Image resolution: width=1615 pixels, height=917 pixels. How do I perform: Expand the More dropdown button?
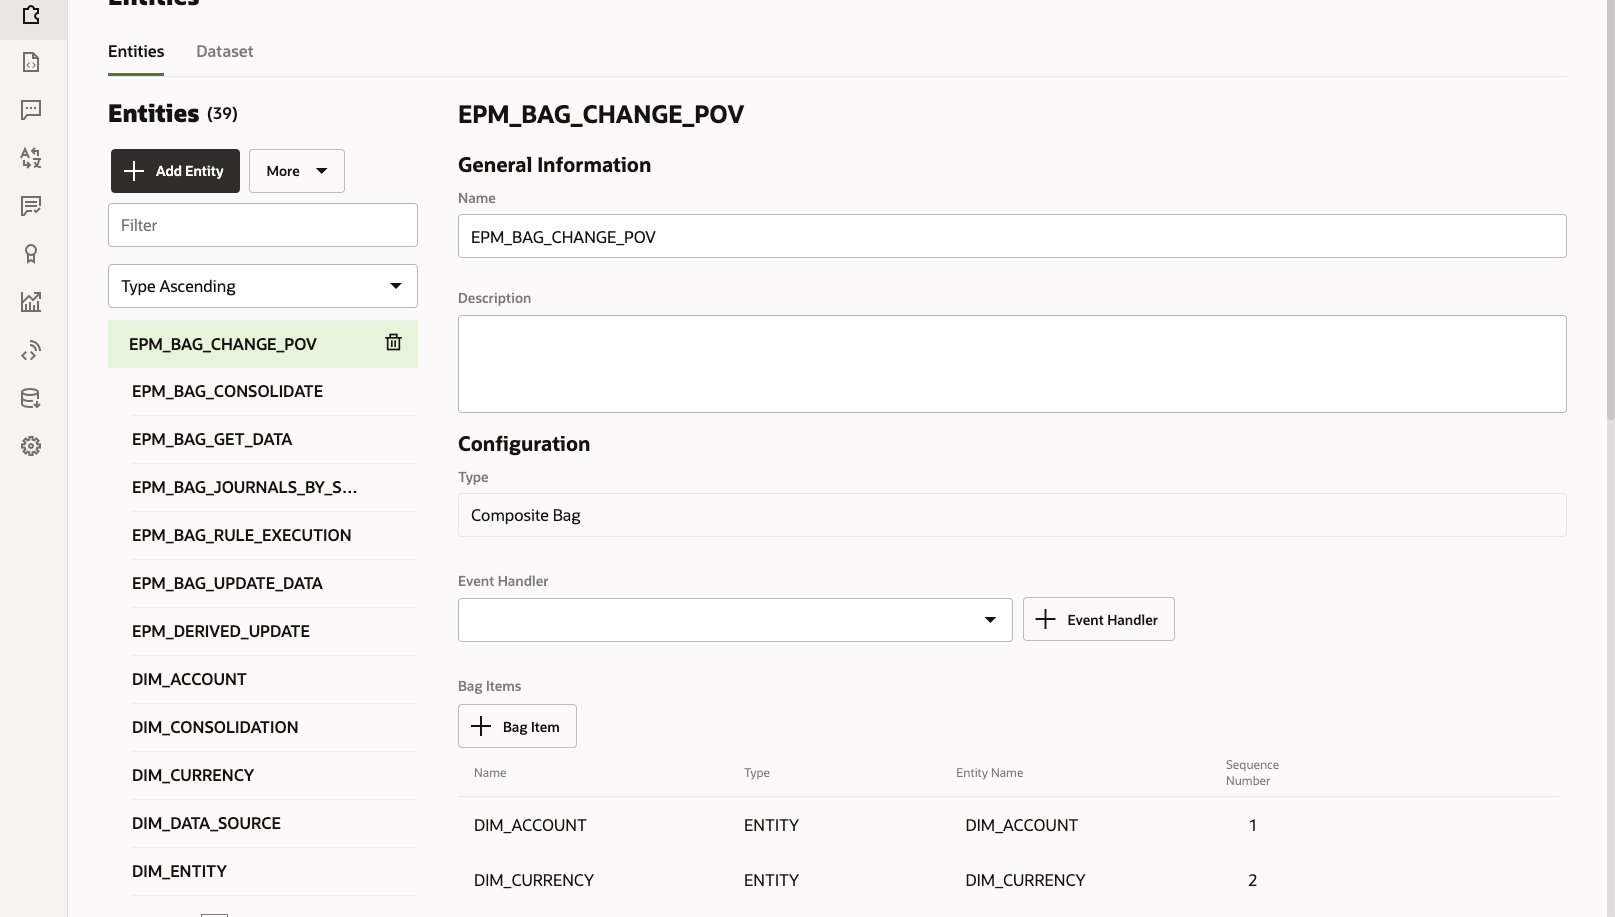click(297, 171)
